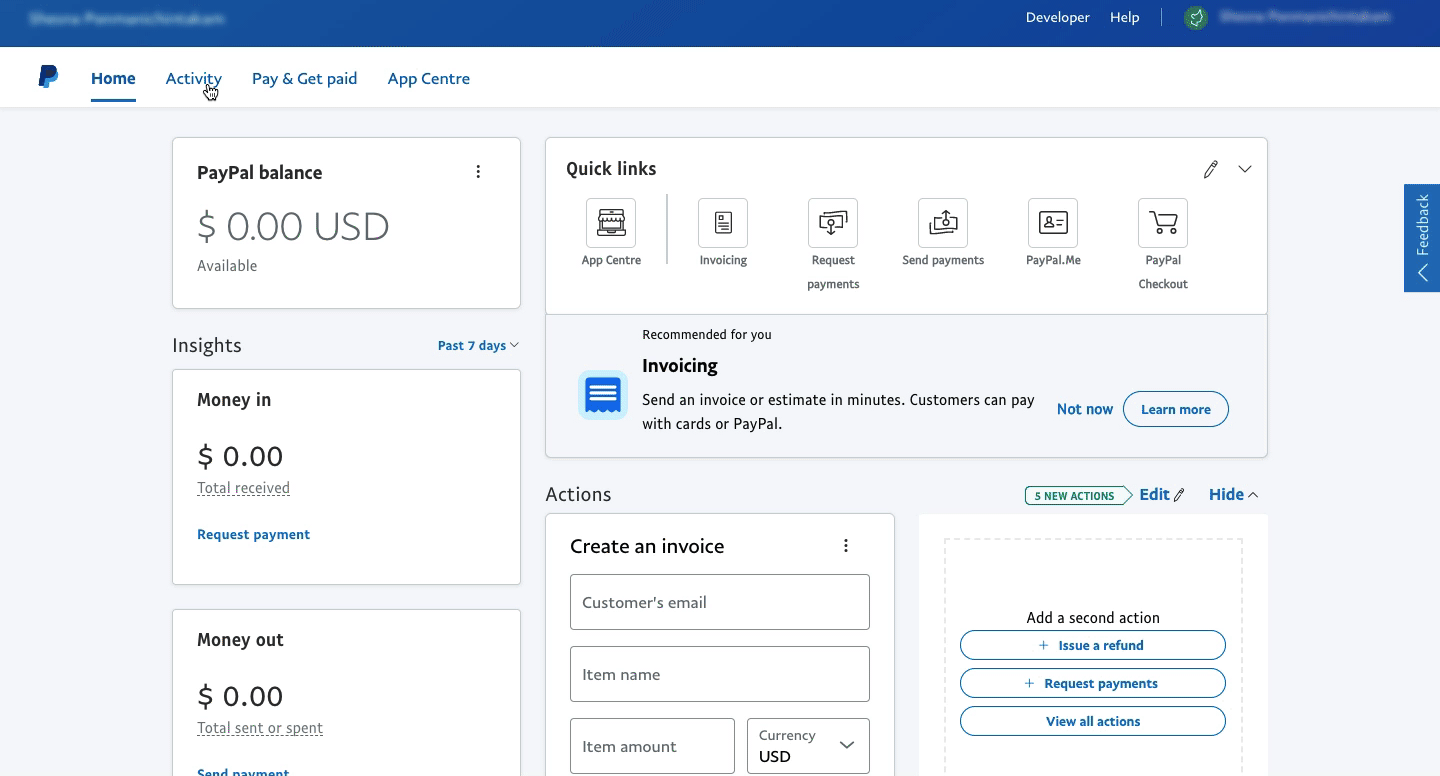The height and width of the screenshot is (776, 1440).
Task: Open the PayPal Checkout quick link icon
Action: (1163, 223)
